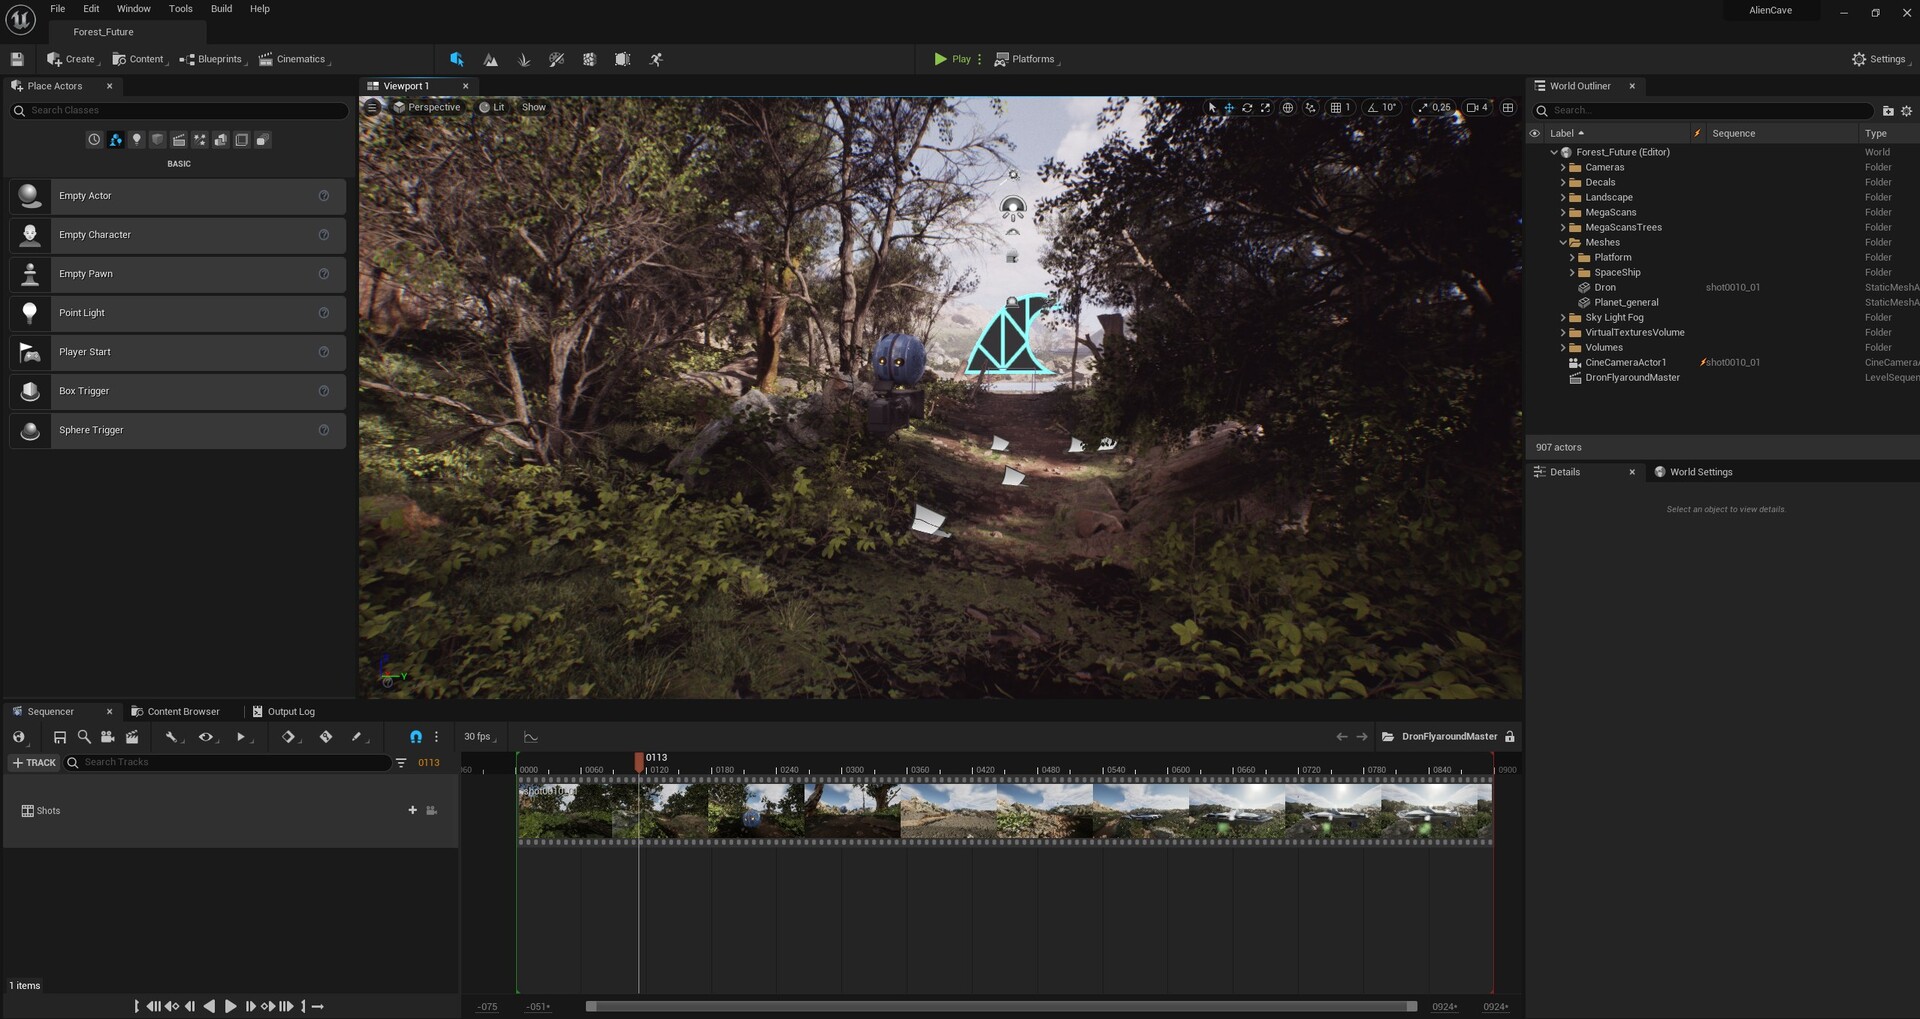Open the Mesh Paint mode
Image resolution: width=1920 pixels, height=1019 pixels.
[x=556, y=60]
